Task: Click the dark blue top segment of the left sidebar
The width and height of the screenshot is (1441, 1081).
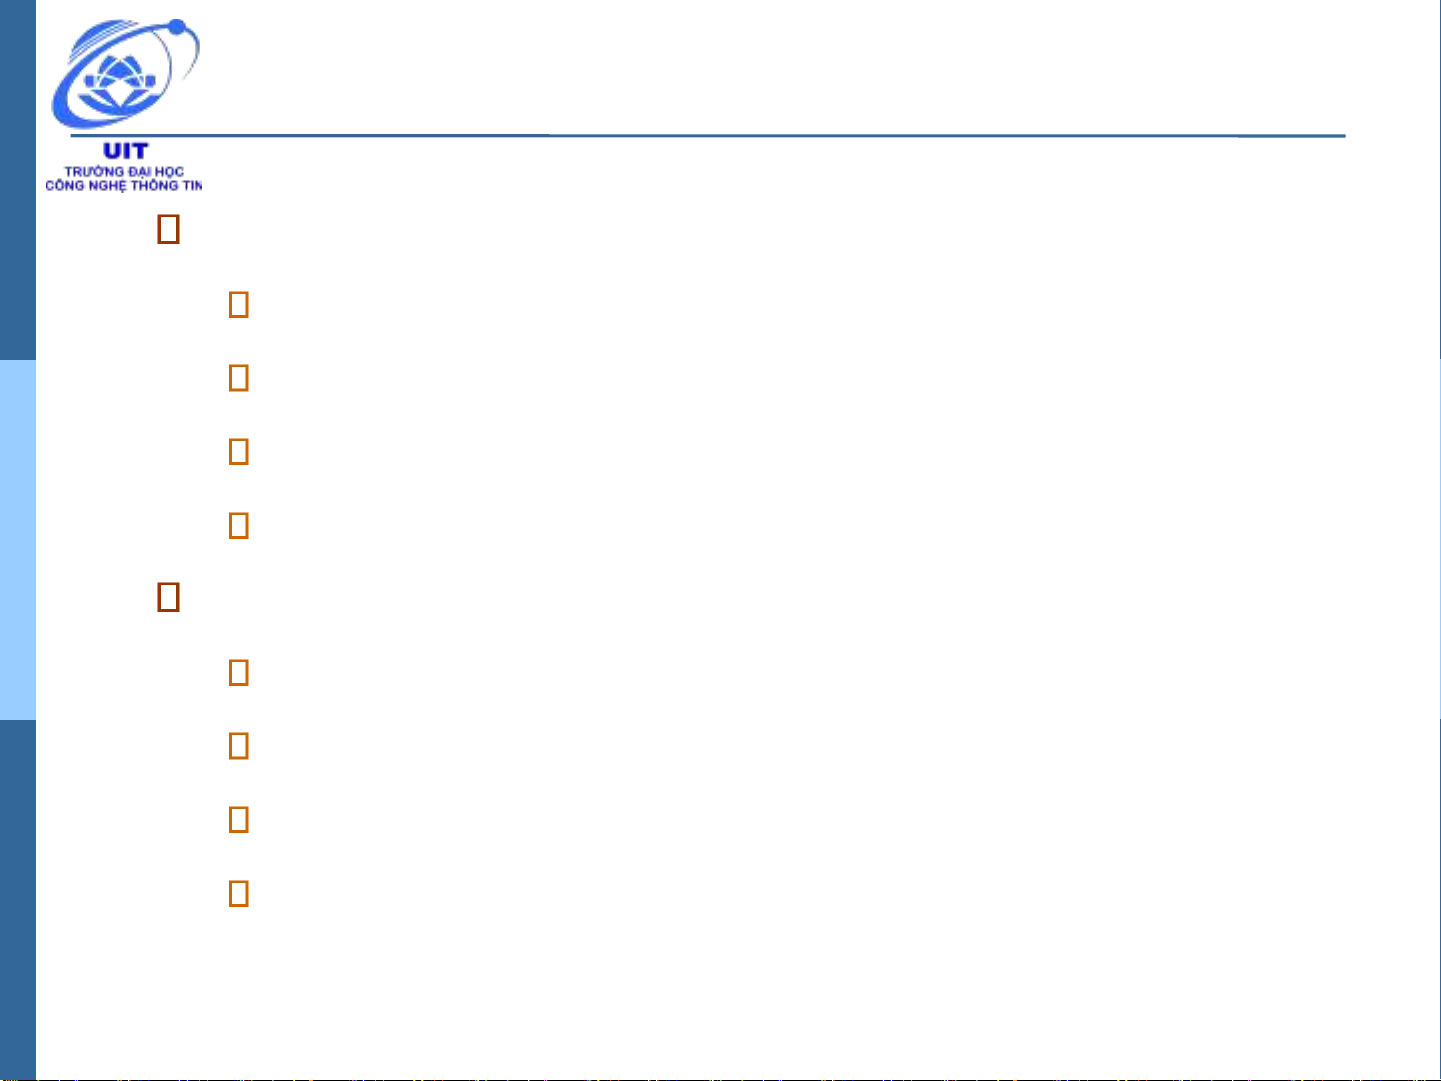Action: [17, 180]
